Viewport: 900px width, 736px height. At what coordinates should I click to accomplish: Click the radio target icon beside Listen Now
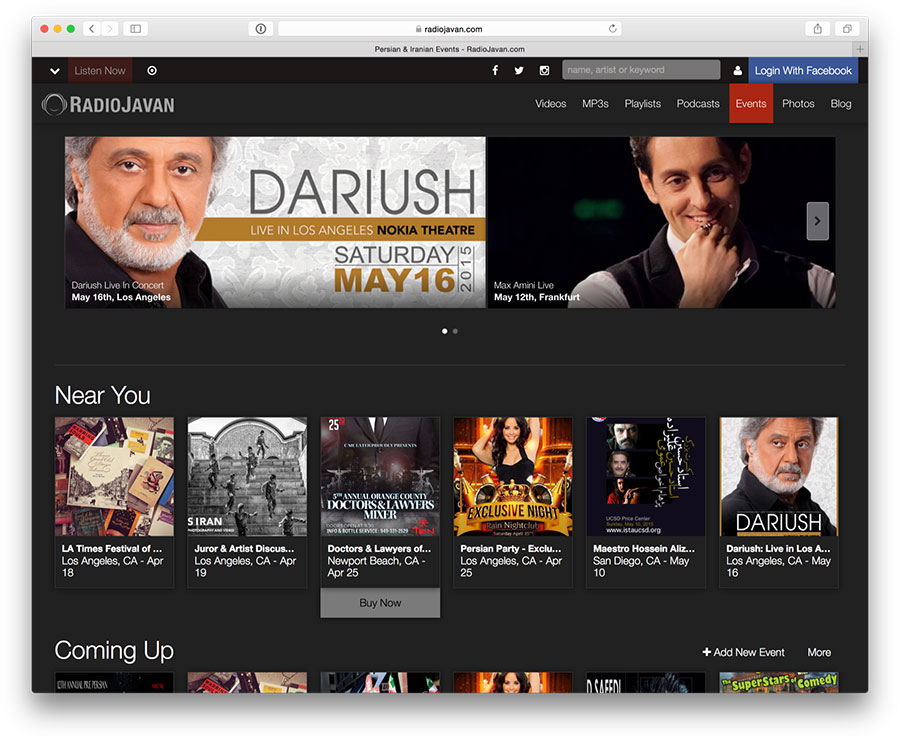tap(152, 71)
